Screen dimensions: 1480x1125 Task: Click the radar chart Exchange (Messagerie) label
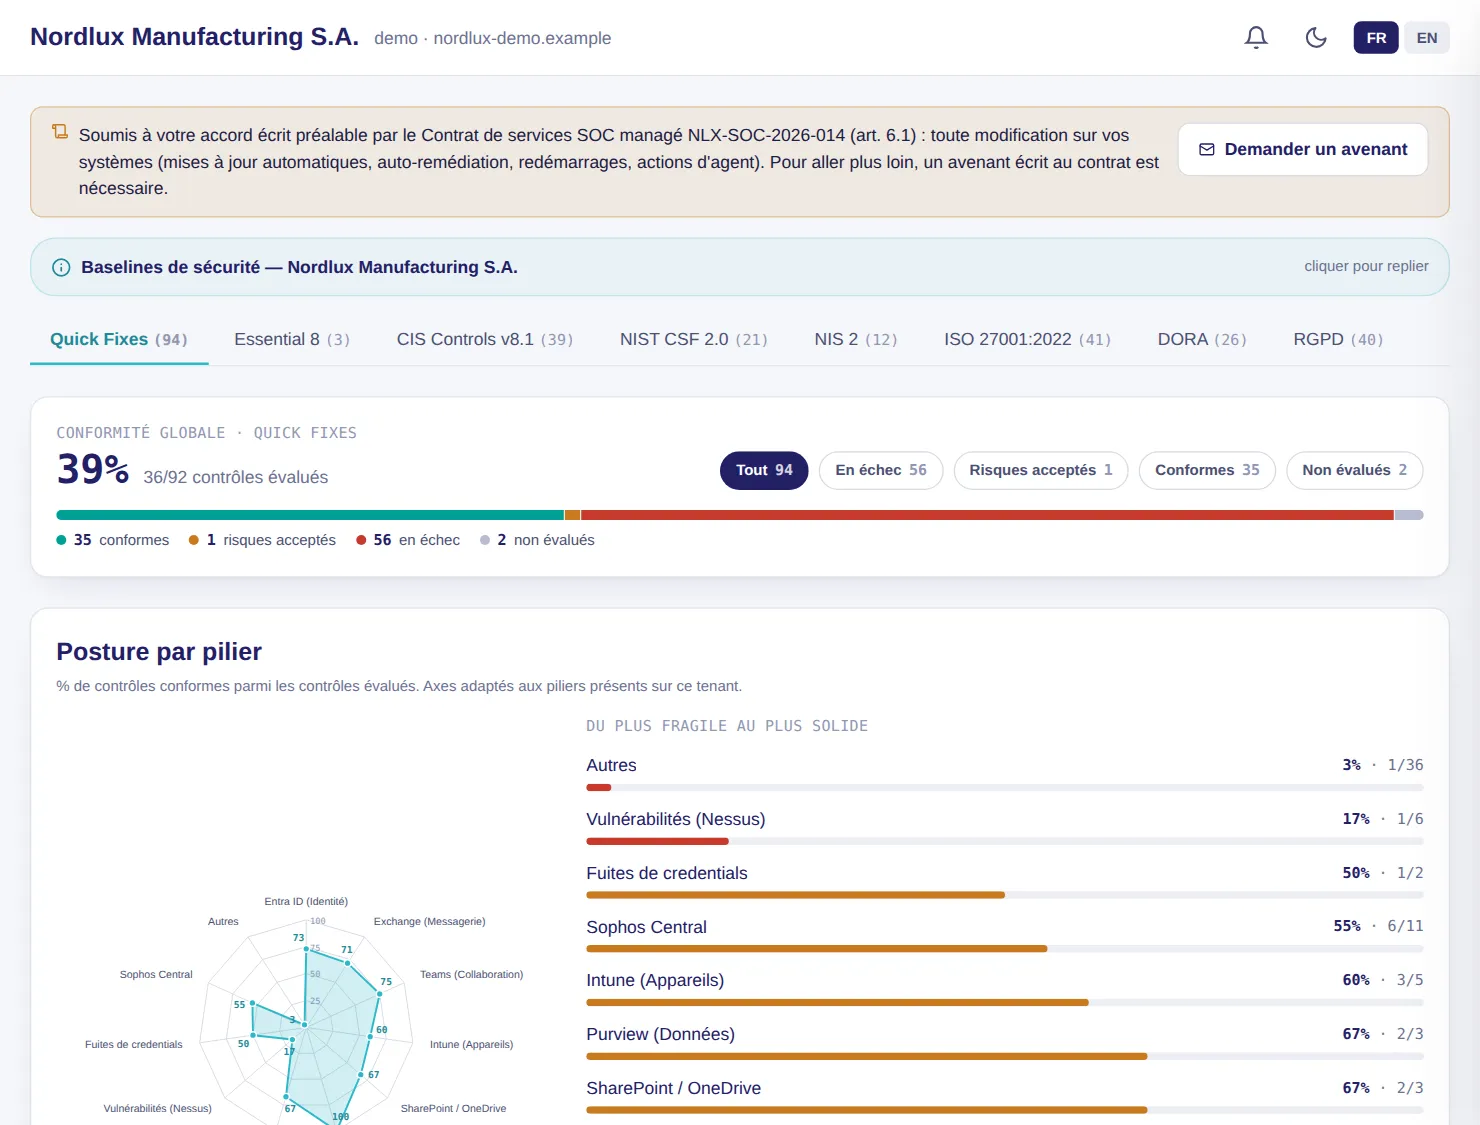(429, 921)
